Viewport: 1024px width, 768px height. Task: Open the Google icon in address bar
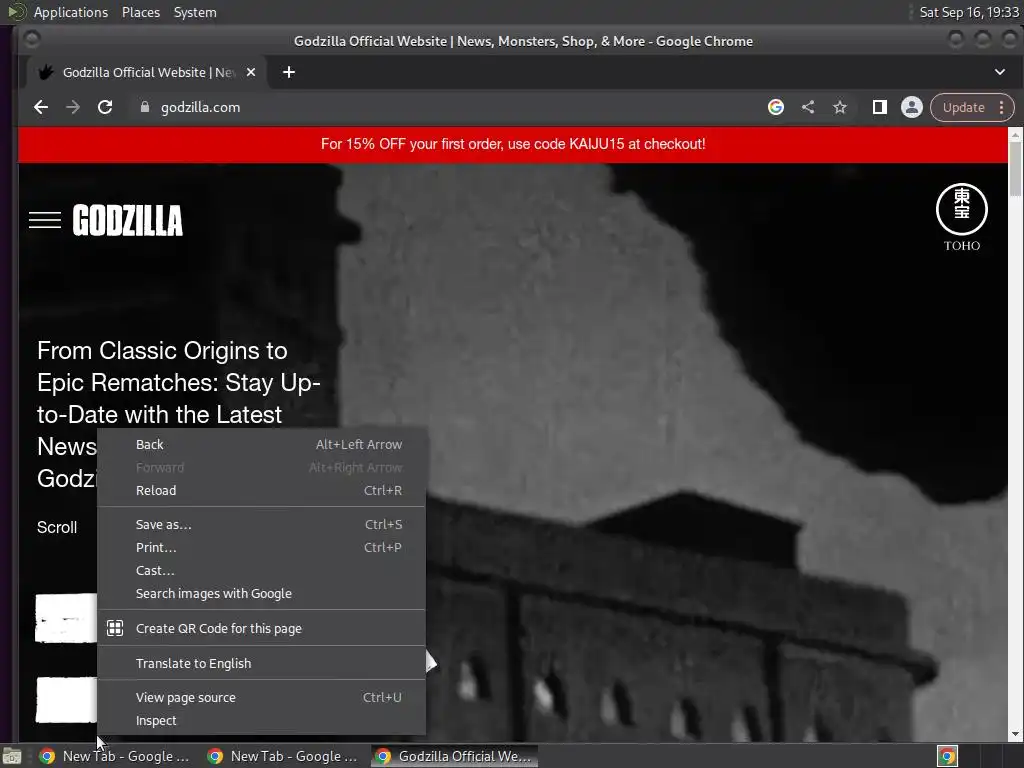point(776,107)
